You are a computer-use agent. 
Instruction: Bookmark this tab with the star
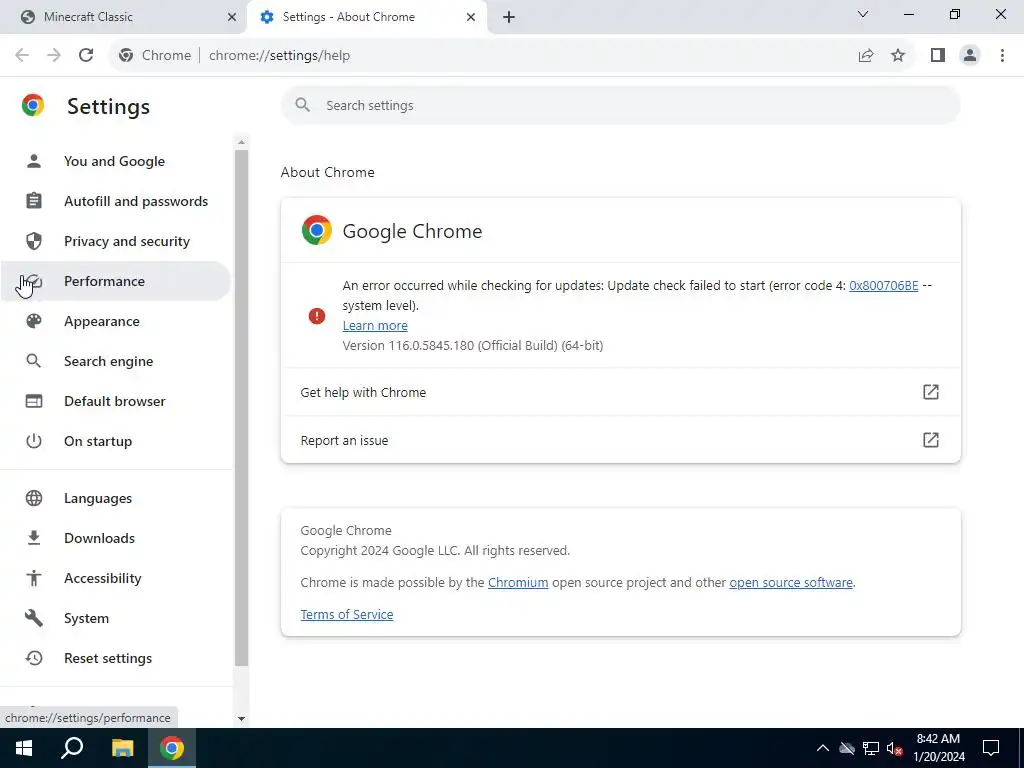point(898,56)
